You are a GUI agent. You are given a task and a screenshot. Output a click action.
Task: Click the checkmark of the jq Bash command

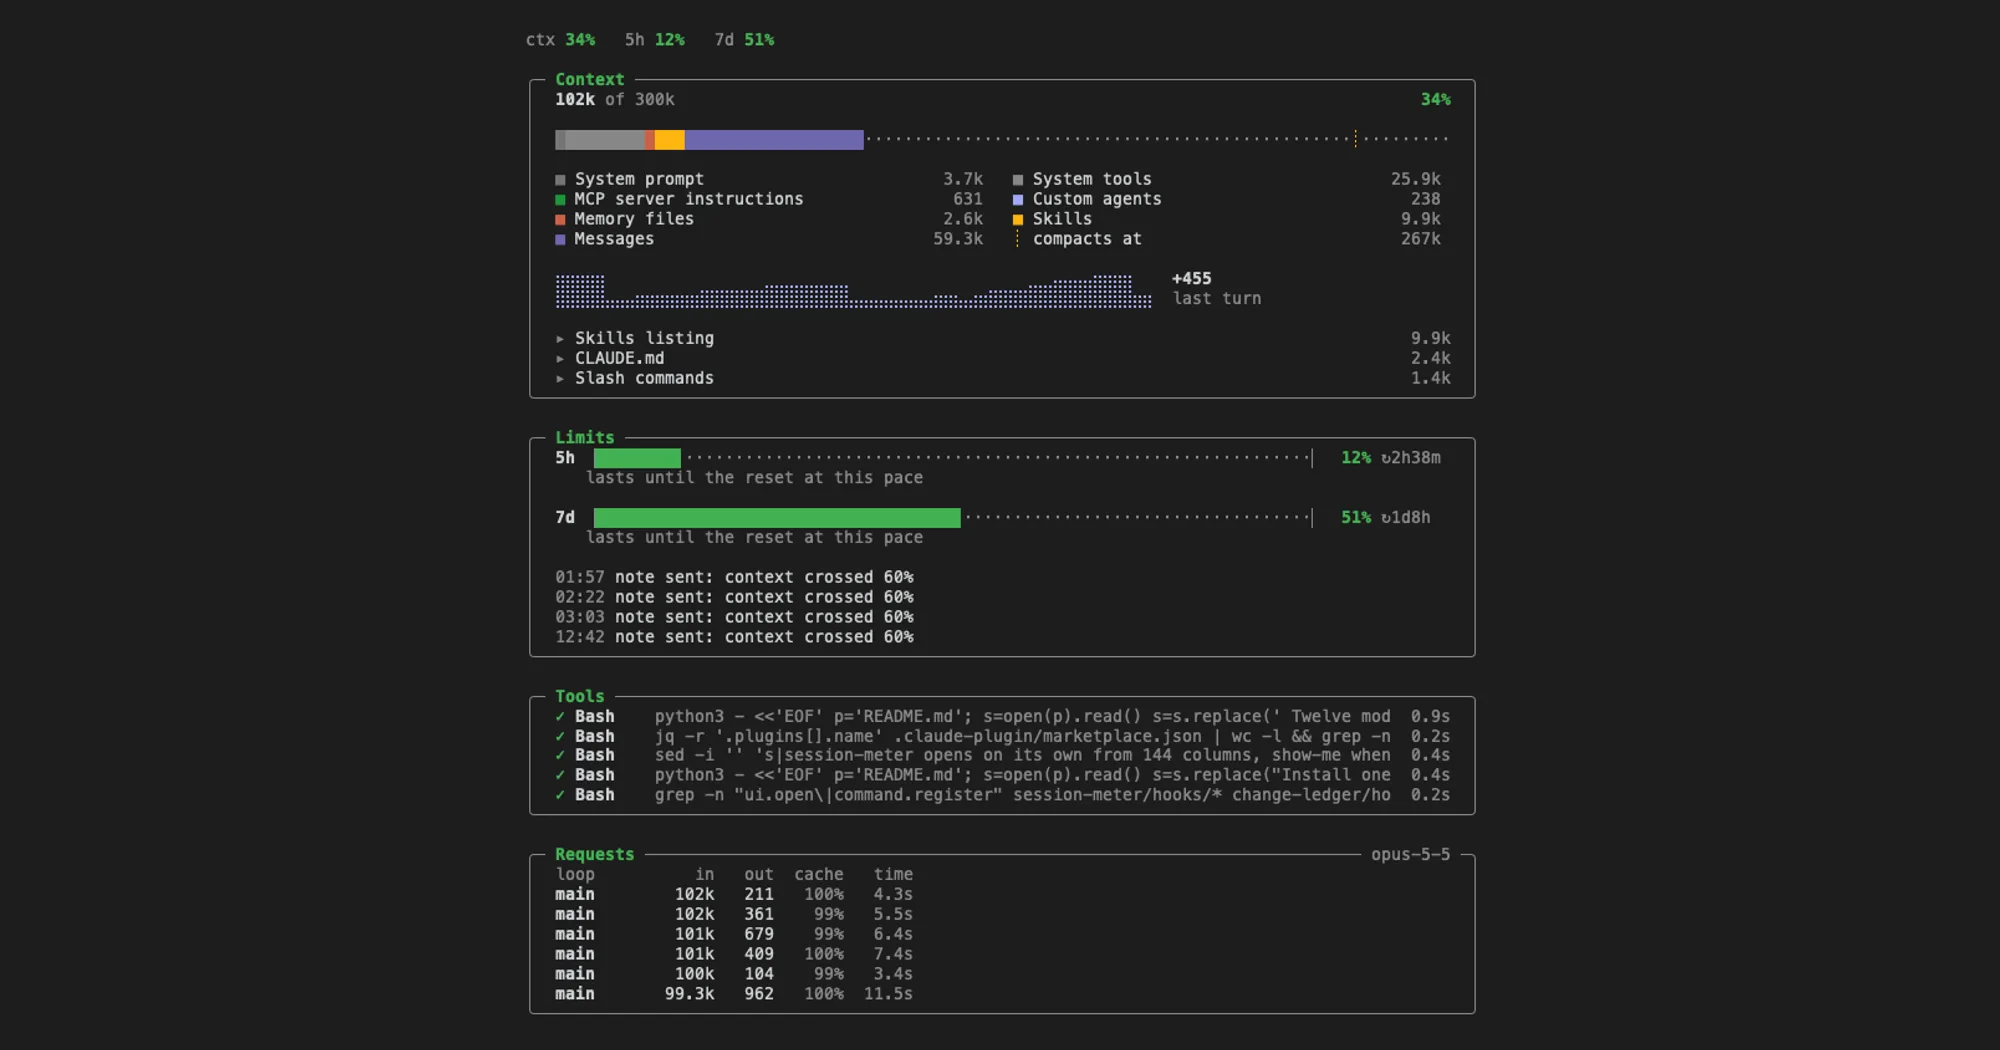560,736
